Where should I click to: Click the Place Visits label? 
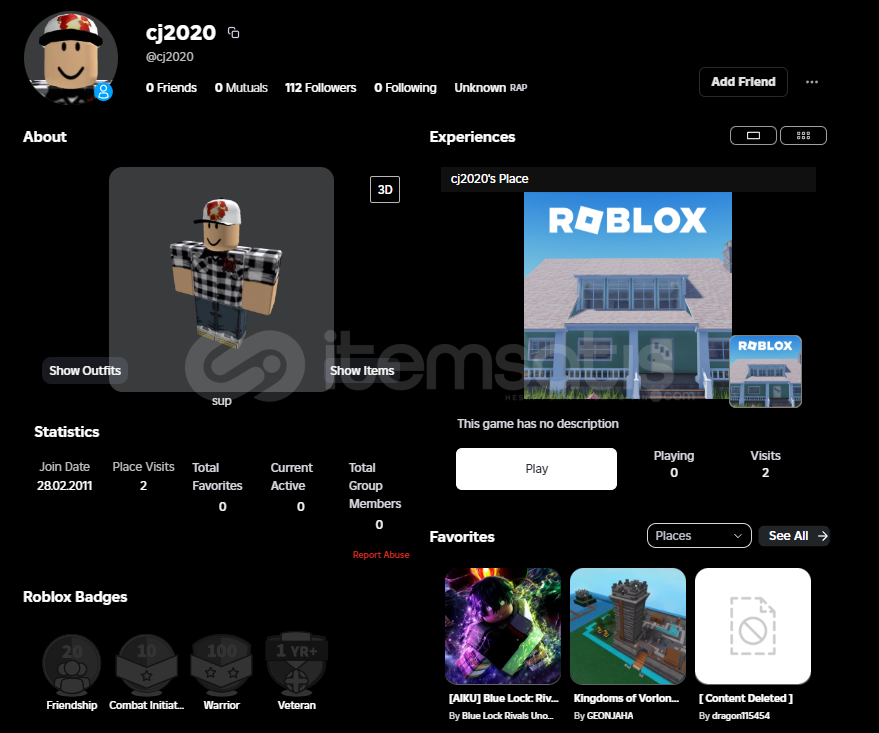pos(144,467)
